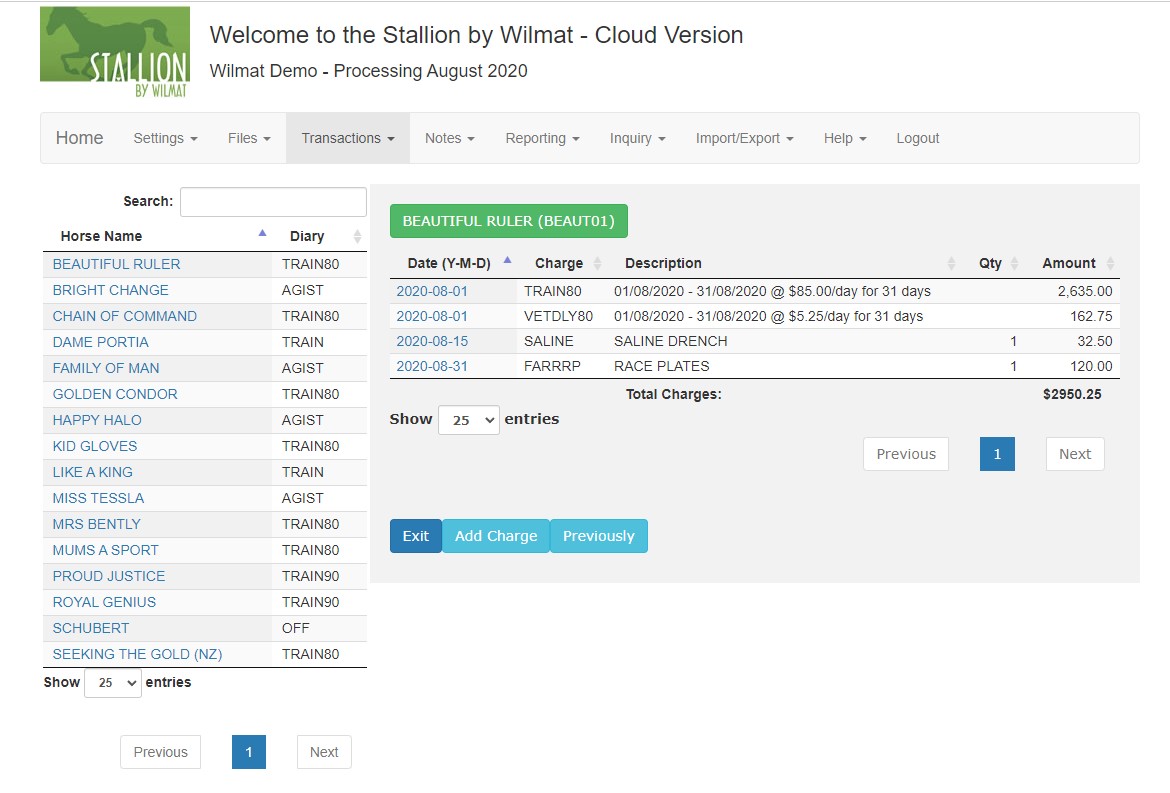Sort charges by Date (Y-M-D) arrow
The height and width of the screenshot is (793, 1170).
507,261
